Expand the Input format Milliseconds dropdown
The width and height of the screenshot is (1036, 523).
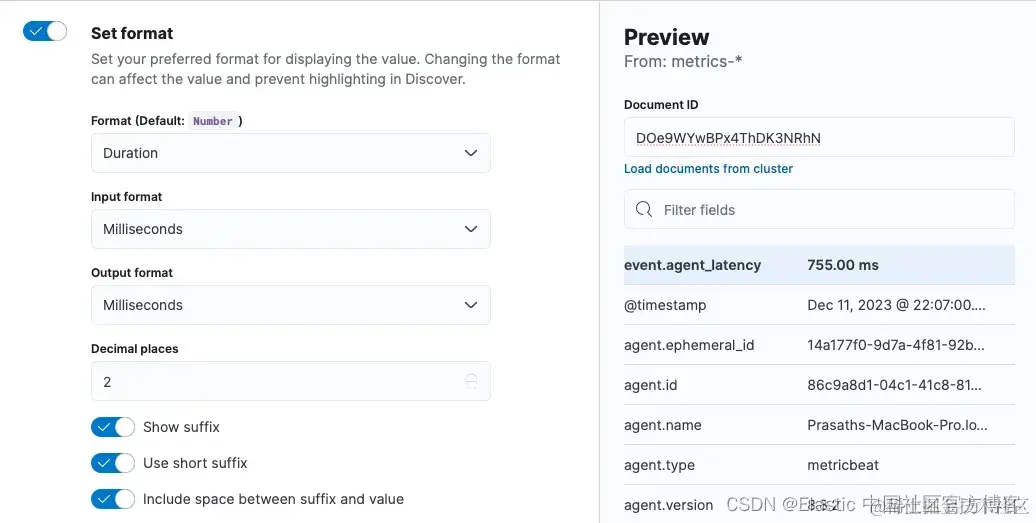coord(290,229)
